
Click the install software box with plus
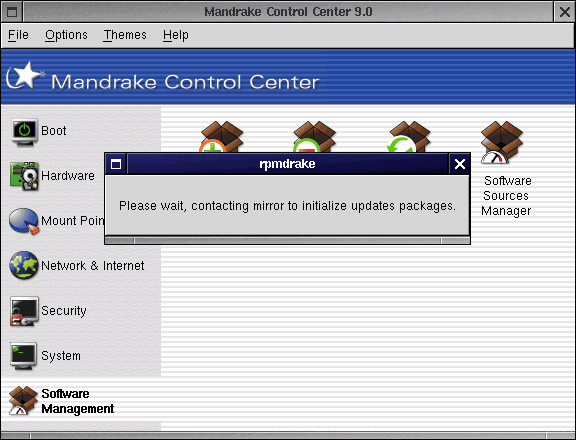point(222,137)
